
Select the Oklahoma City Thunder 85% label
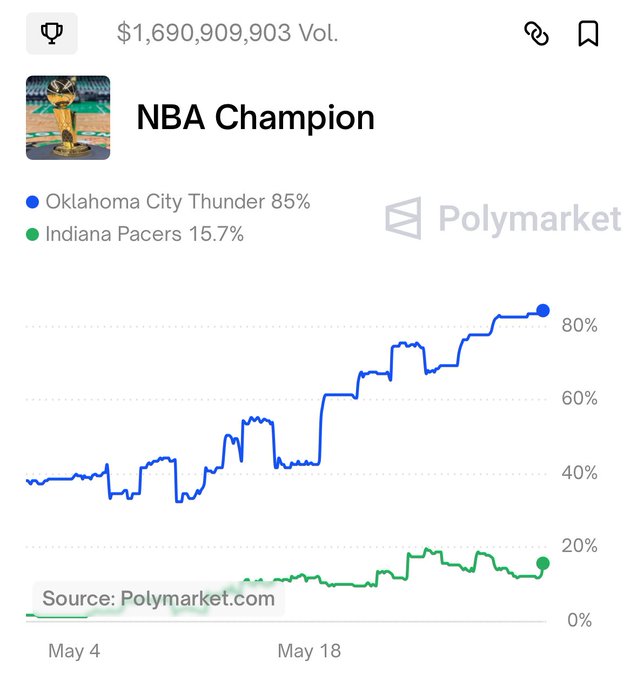click(178, 202)
